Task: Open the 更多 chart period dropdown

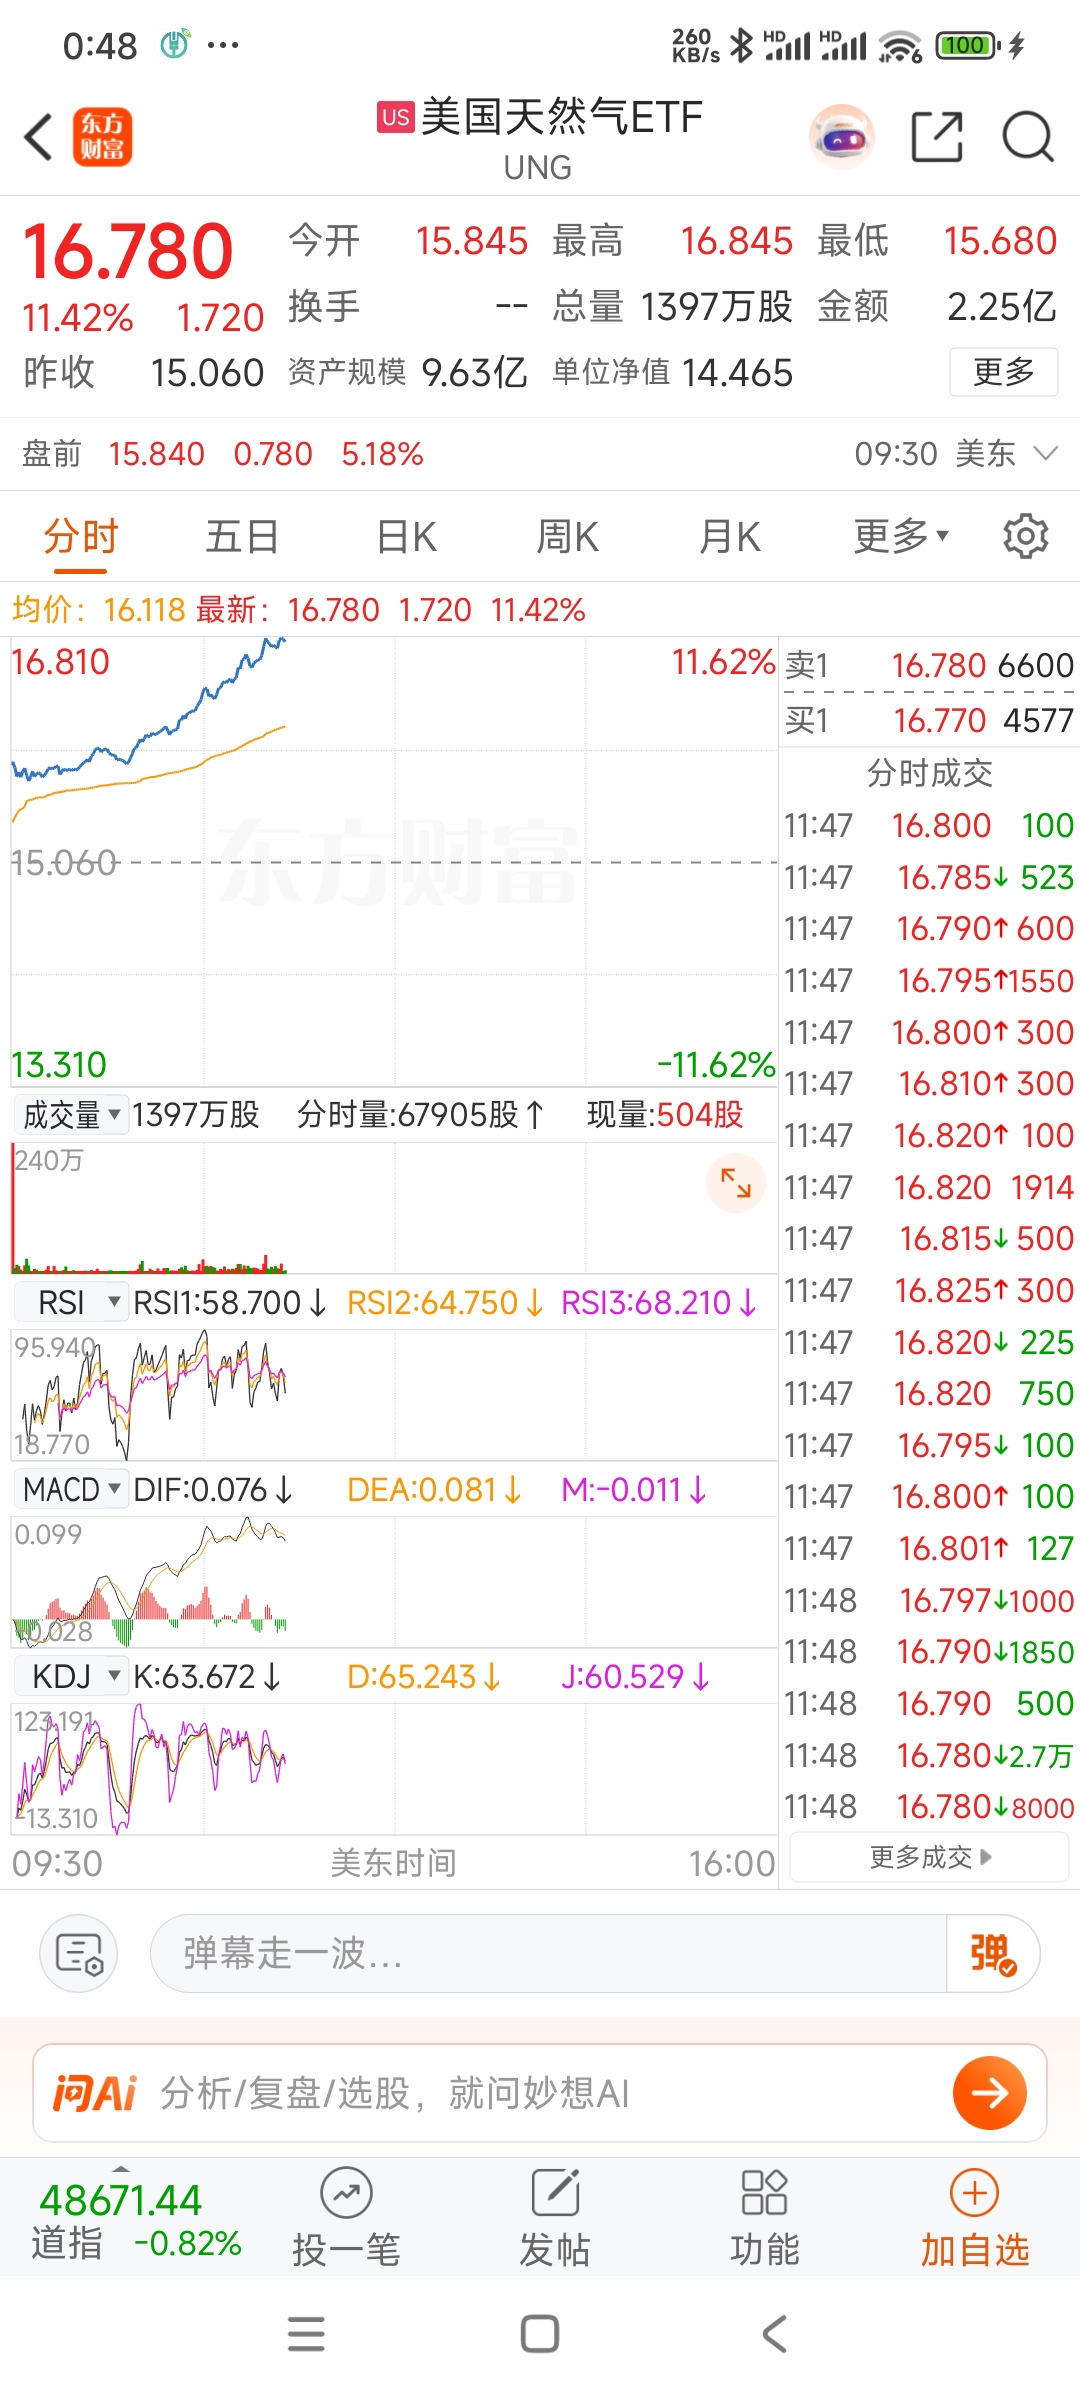Action: [900, 537]
